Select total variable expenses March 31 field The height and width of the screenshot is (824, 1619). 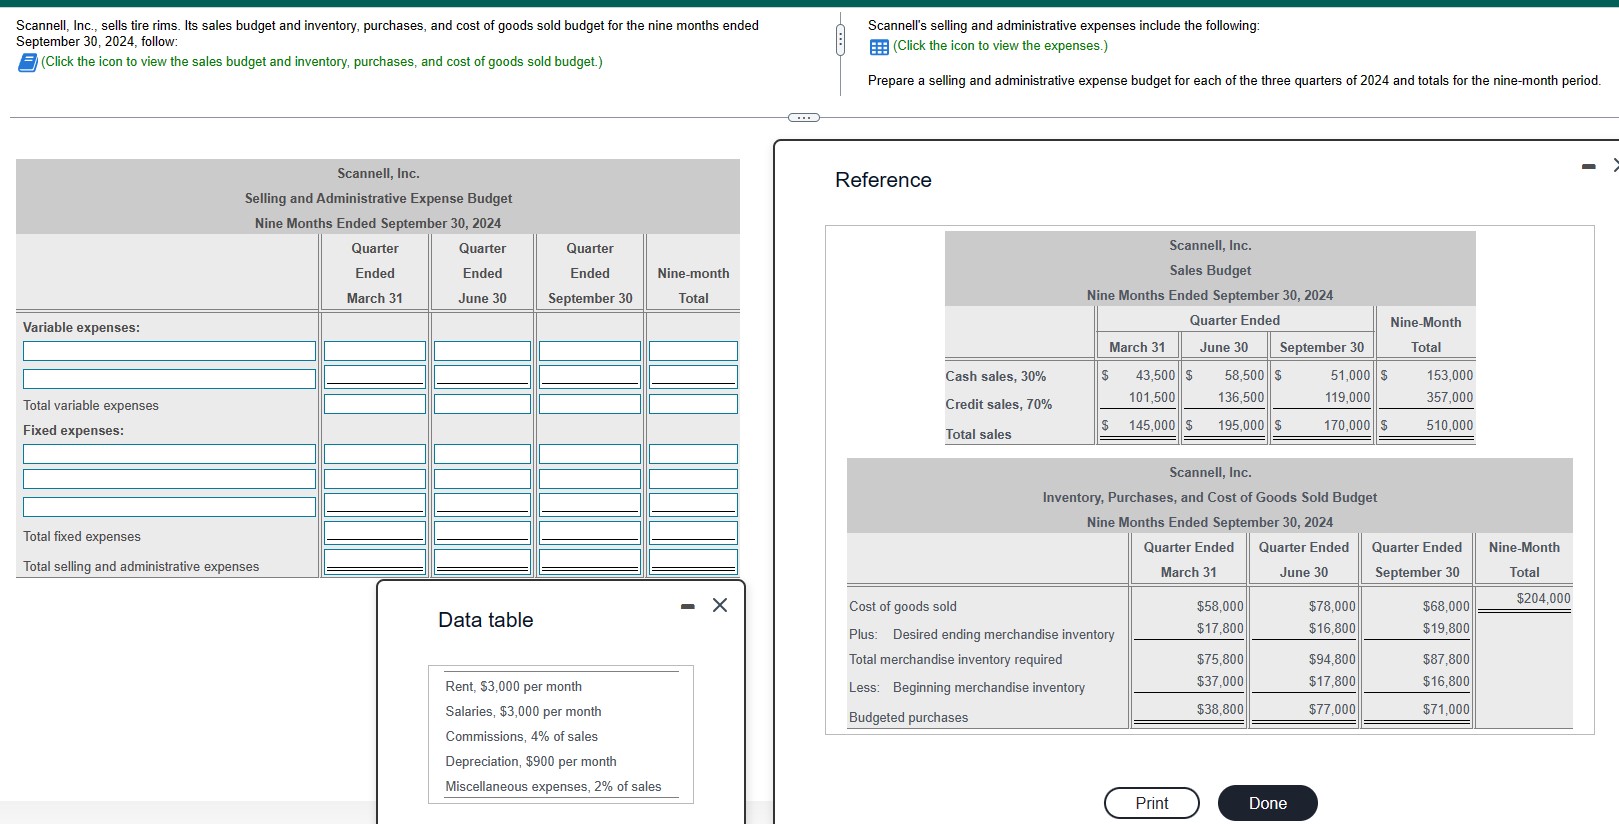(375, 404)
